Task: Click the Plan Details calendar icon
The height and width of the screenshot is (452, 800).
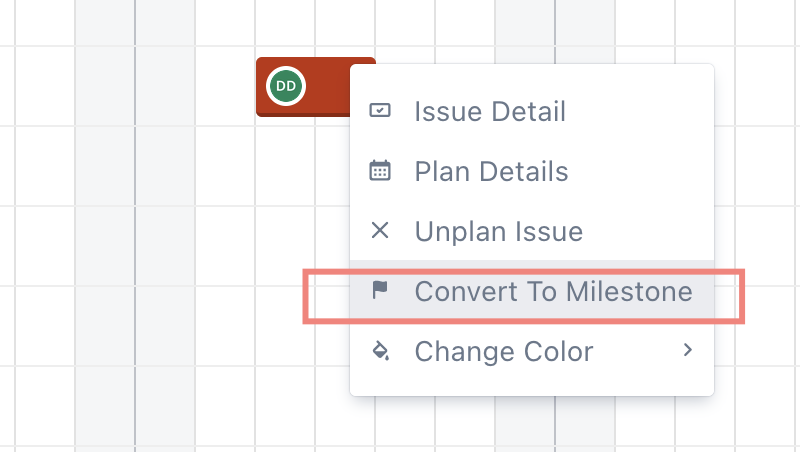Action: (x=380, y=170)
